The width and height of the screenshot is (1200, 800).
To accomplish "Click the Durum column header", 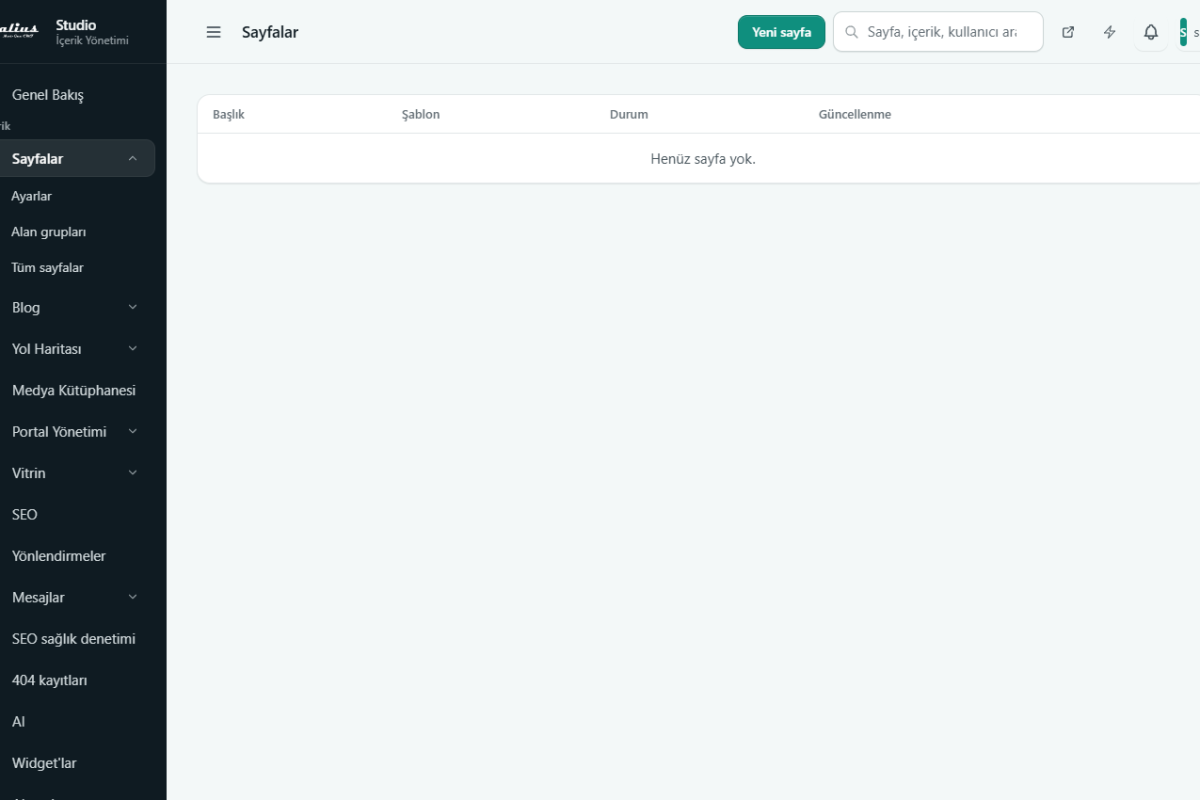I will pyautogui.click(x=629, y=114).
